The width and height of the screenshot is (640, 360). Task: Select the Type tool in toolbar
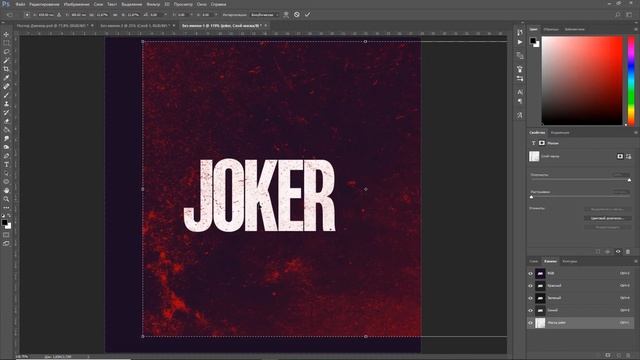(6, 164)
